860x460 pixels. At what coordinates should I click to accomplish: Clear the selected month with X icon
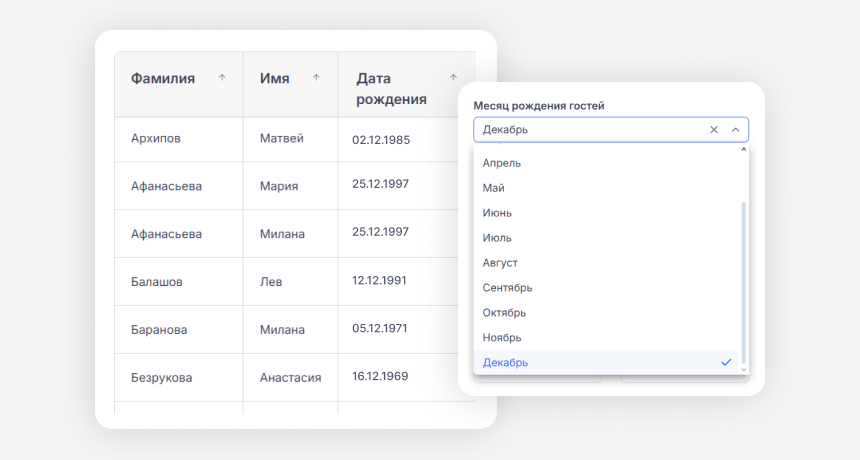click(x=714, y=129)
